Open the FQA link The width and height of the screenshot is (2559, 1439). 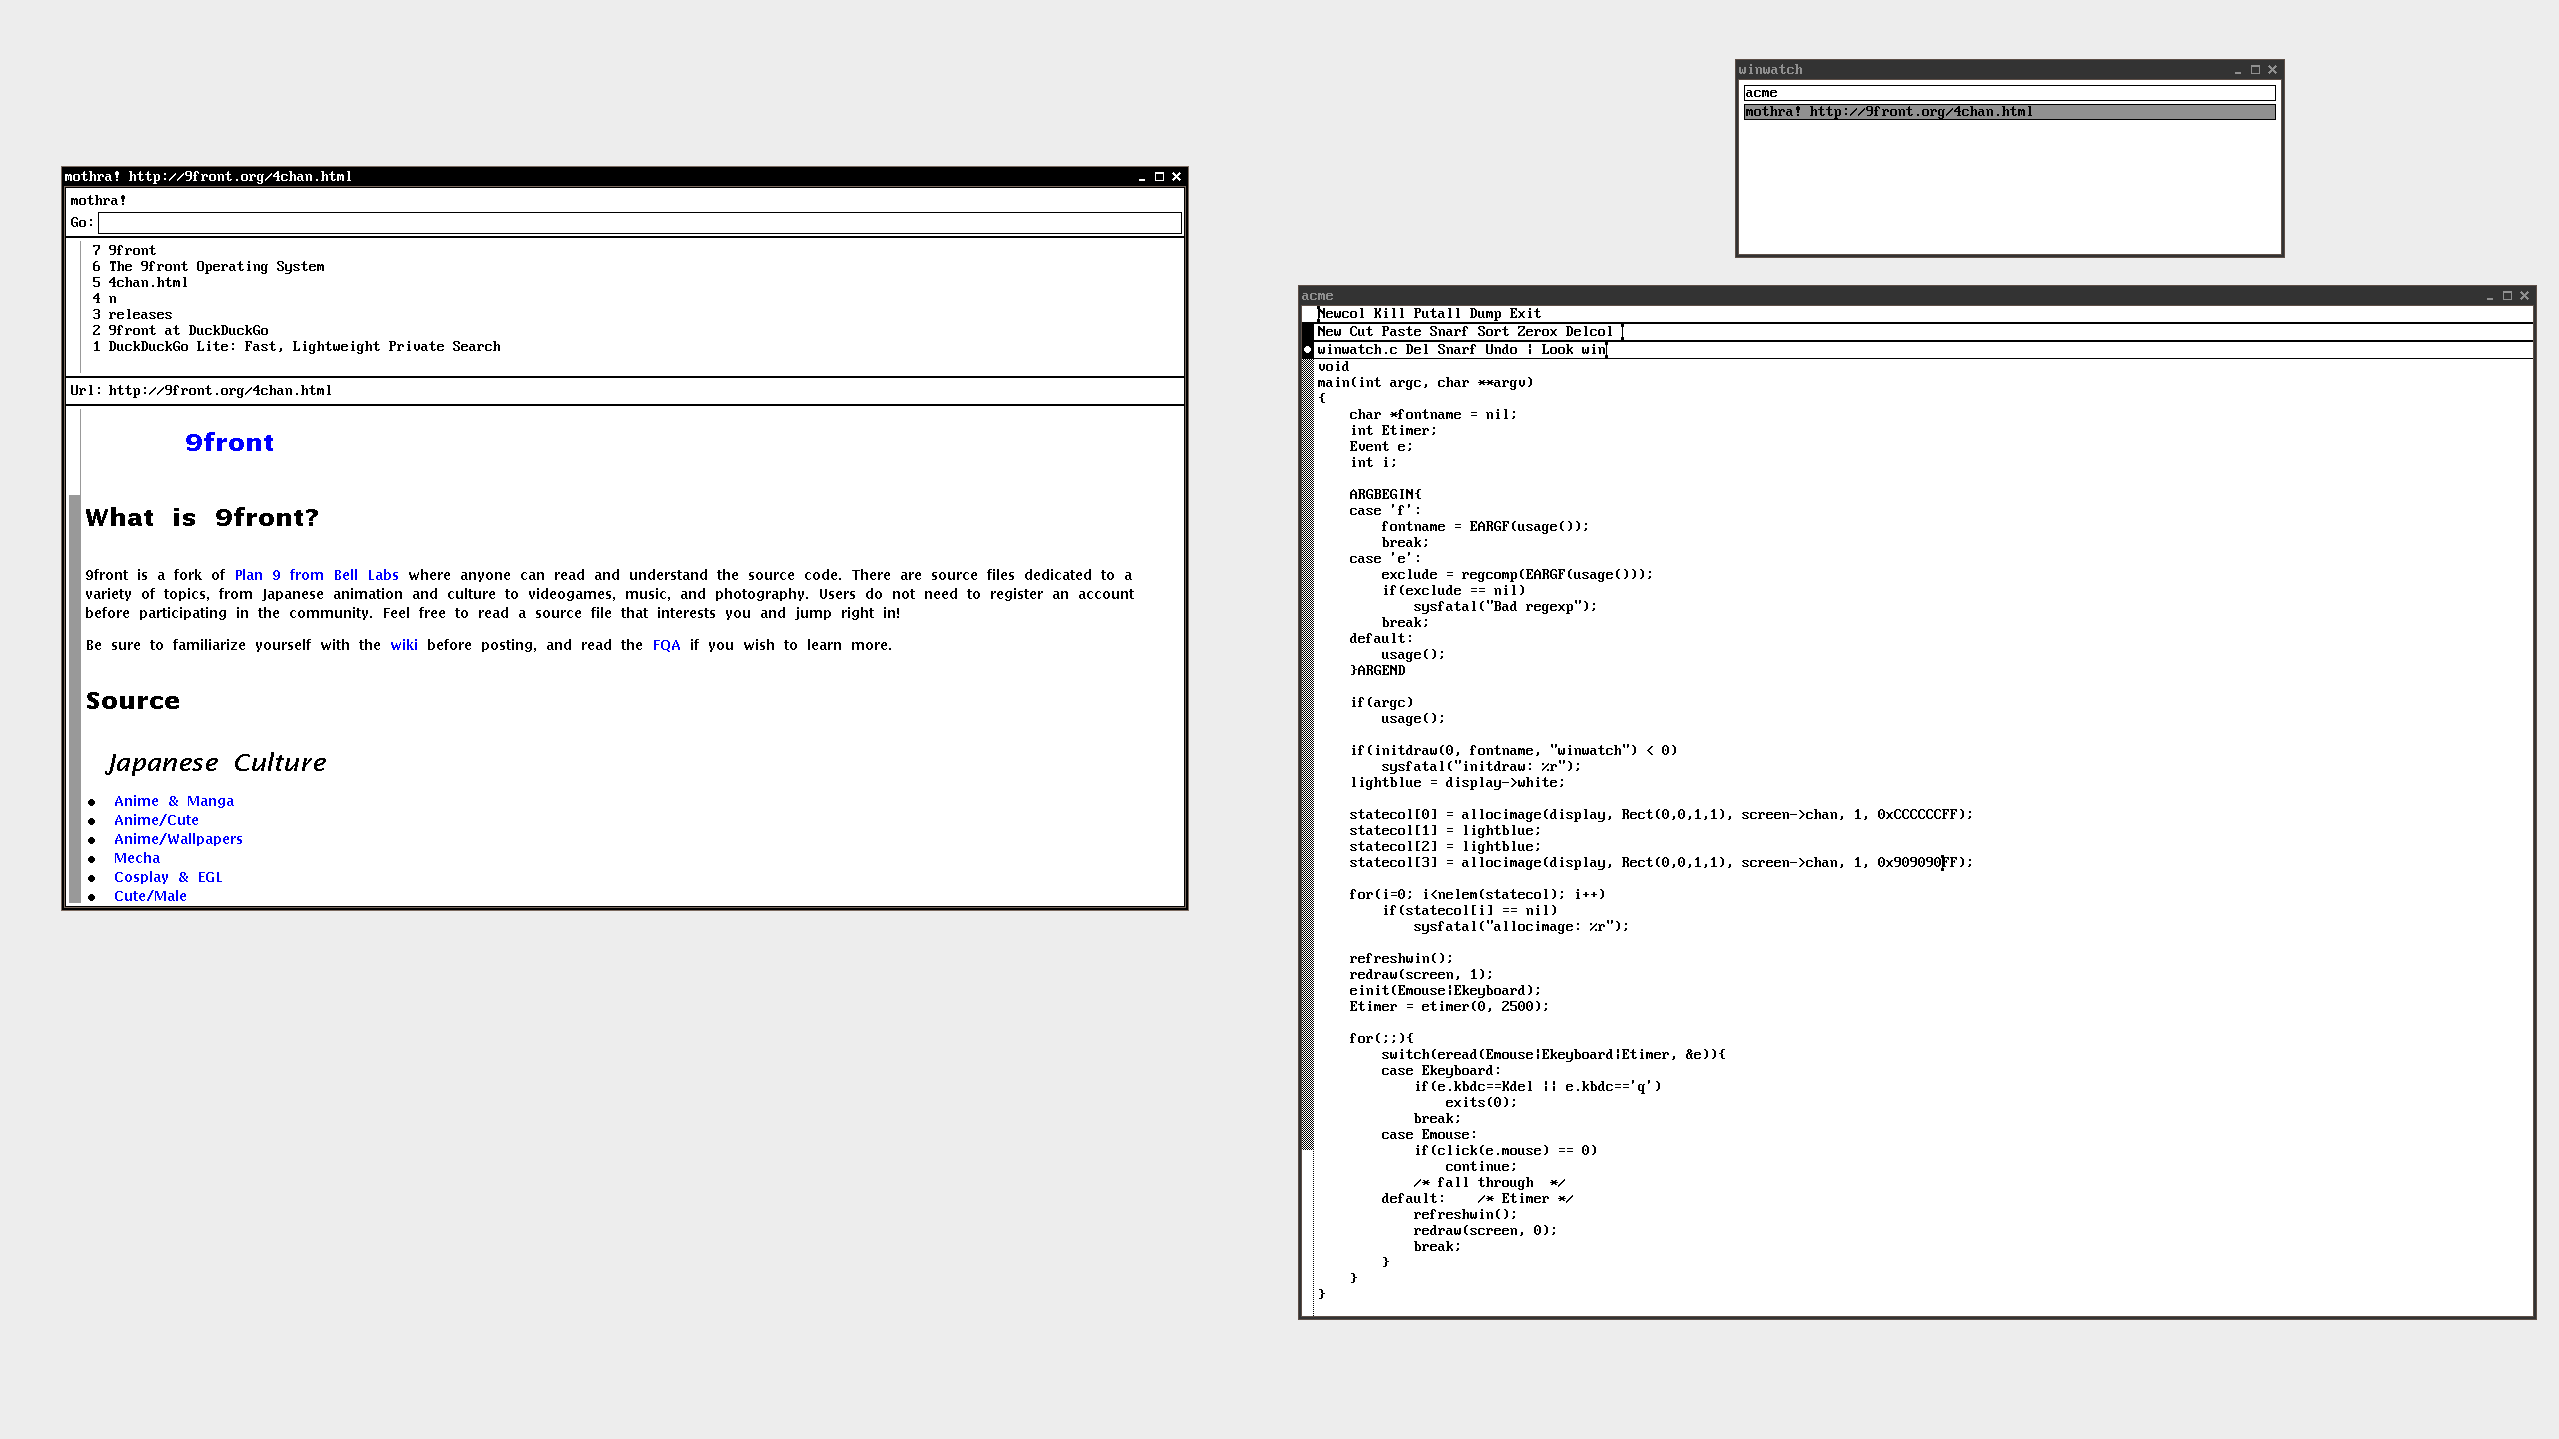click(x=666, y=645)
